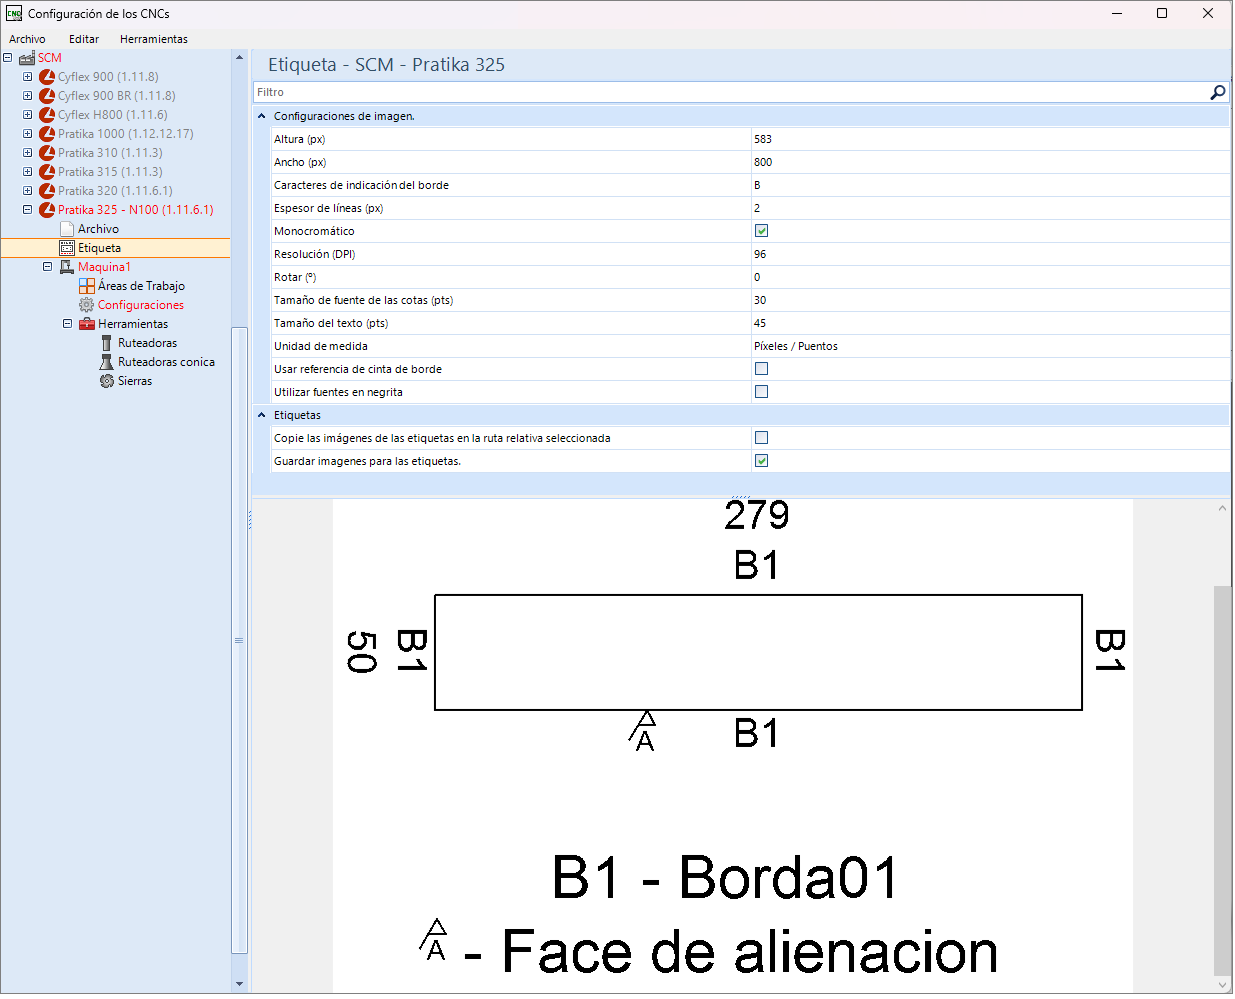Select Ruteadoras conica tree item
Screen dimensions: 1235x999
pos(166,362)
